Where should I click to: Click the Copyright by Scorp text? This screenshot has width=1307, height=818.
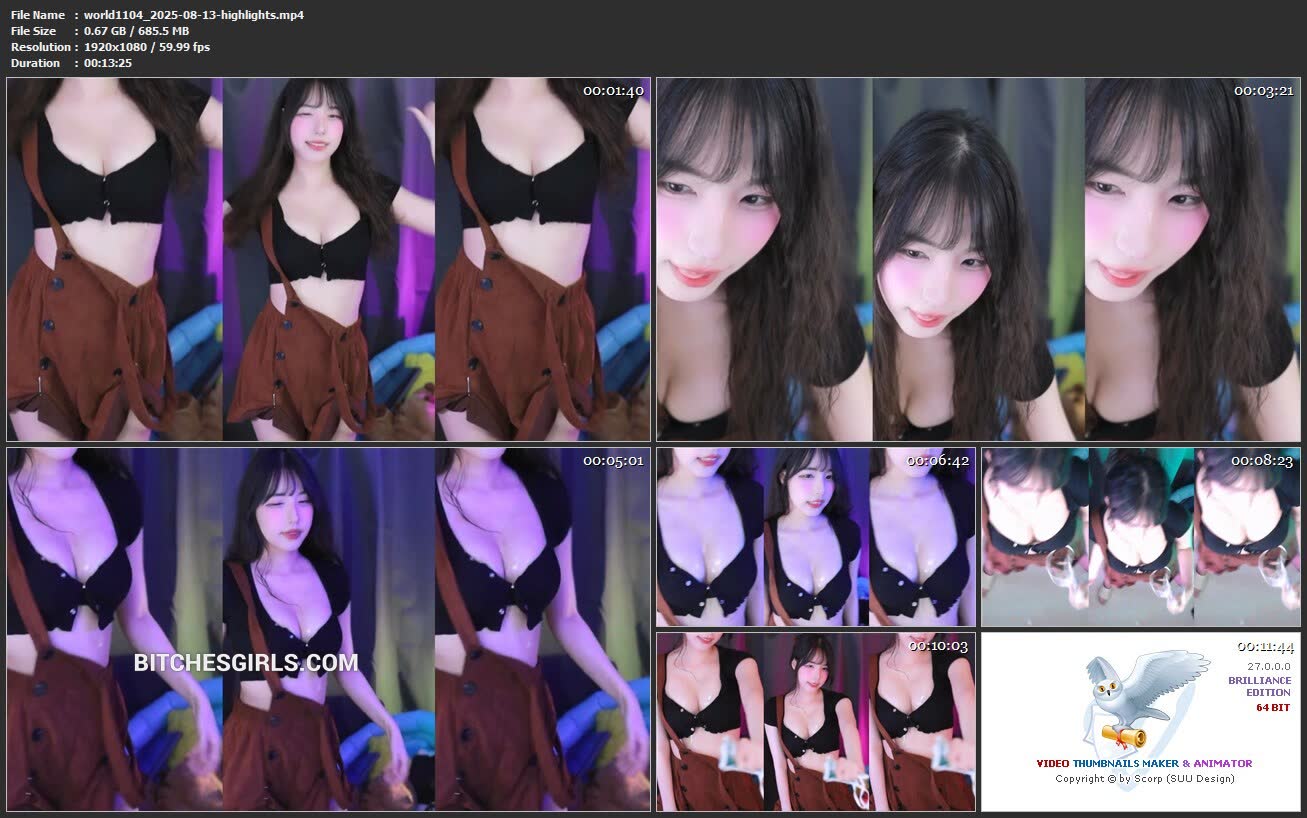tap(1144, 778)
